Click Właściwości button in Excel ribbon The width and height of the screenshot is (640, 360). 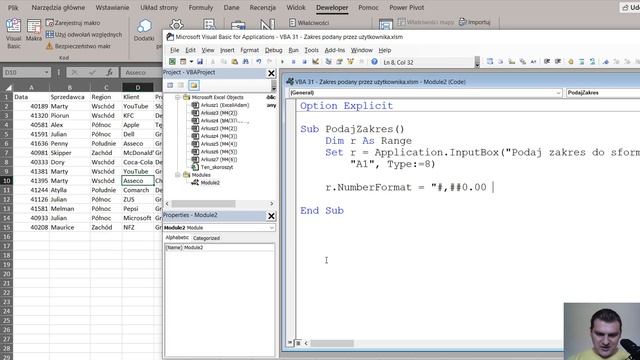309,23
